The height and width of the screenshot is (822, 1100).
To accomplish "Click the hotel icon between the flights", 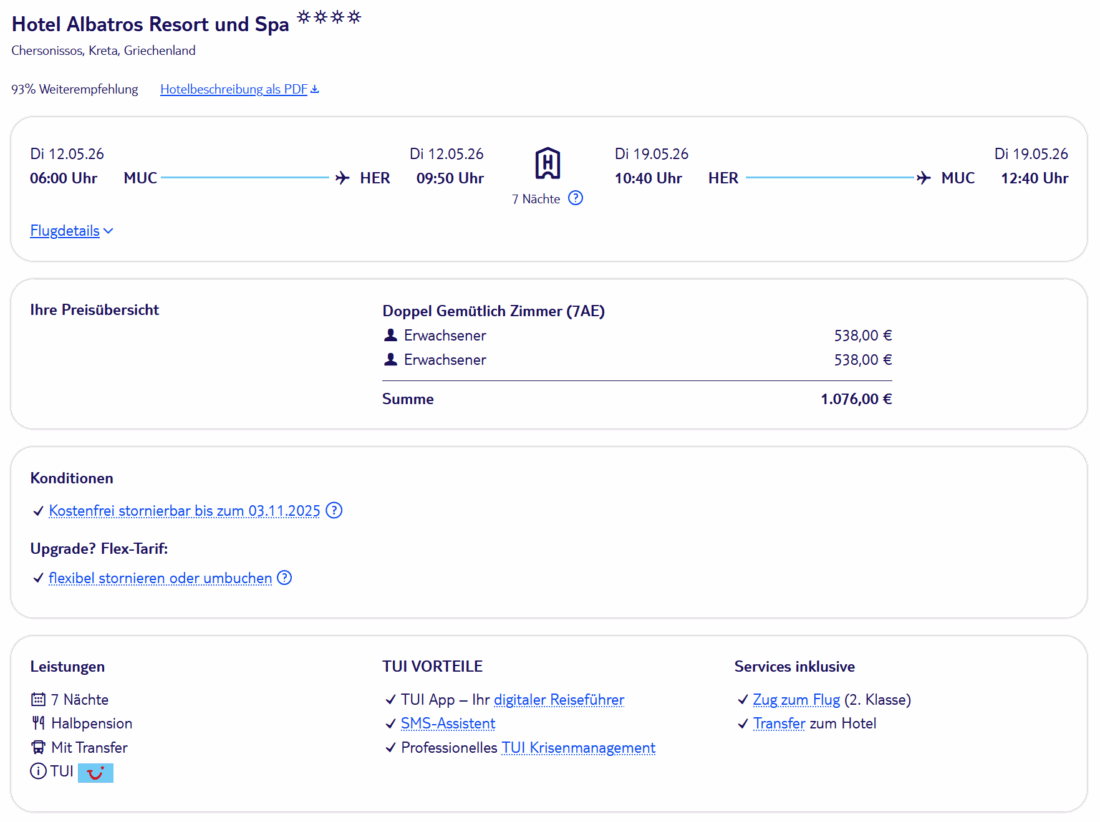I will (547, 163).
